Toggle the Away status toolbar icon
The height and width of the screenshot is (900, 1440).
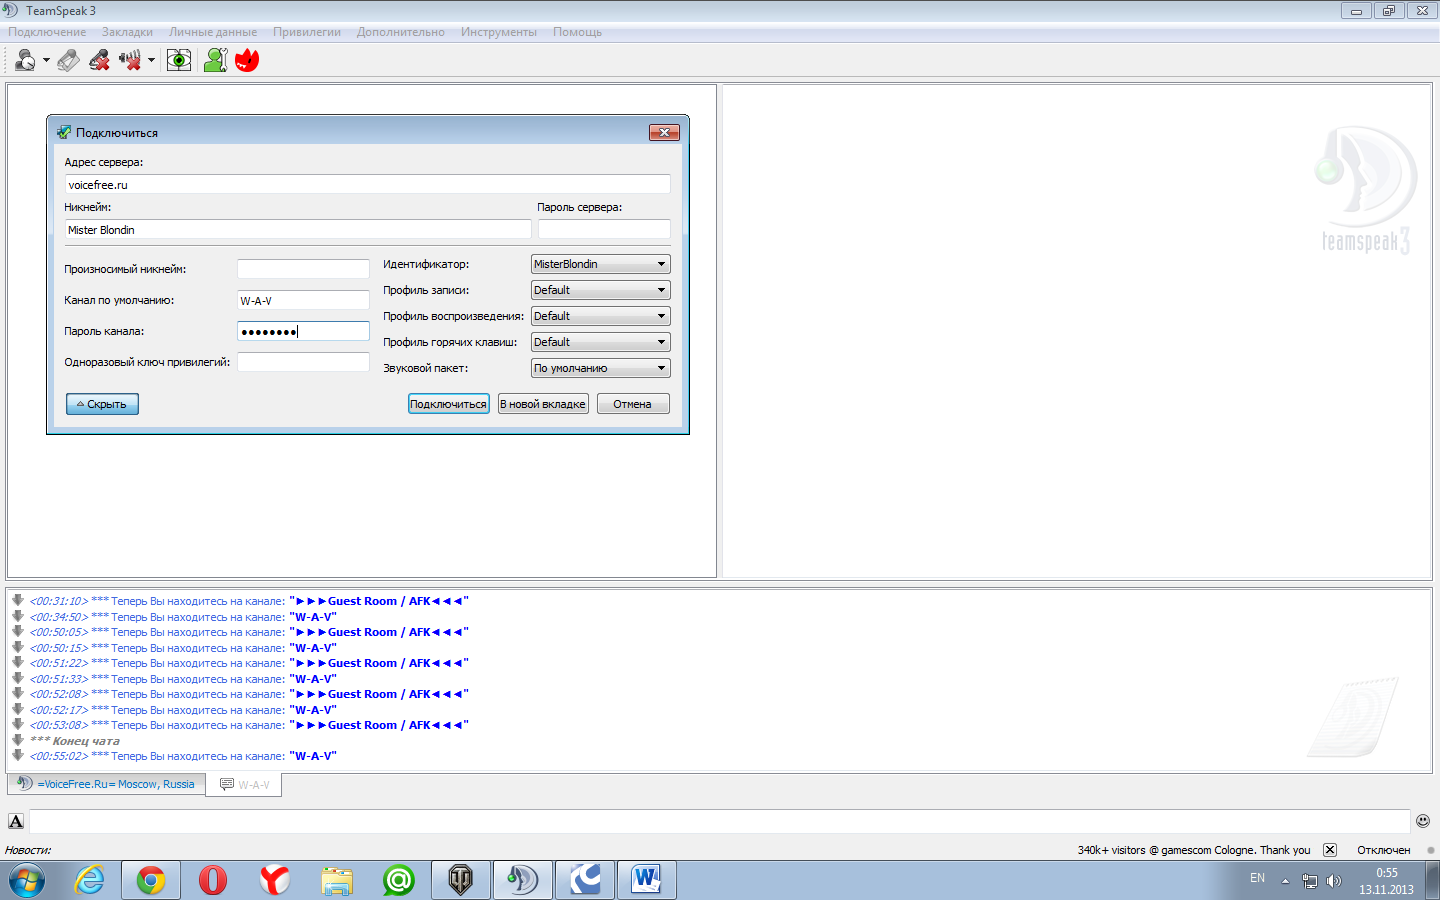point(25,61)
